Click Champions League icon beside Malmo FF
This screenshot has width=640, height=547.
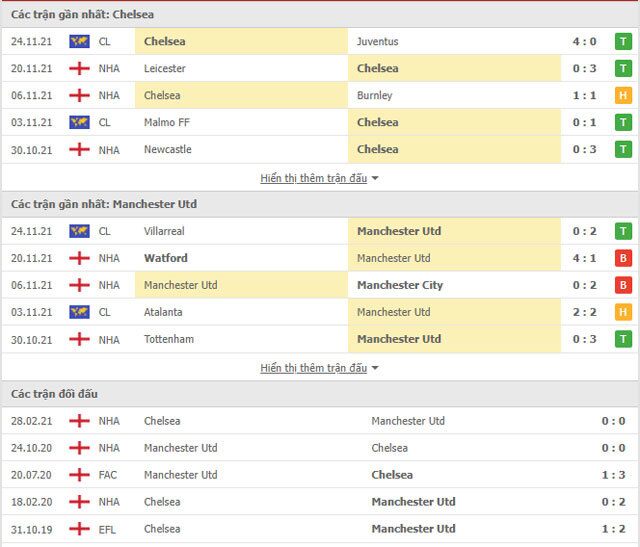coord(79,123)
